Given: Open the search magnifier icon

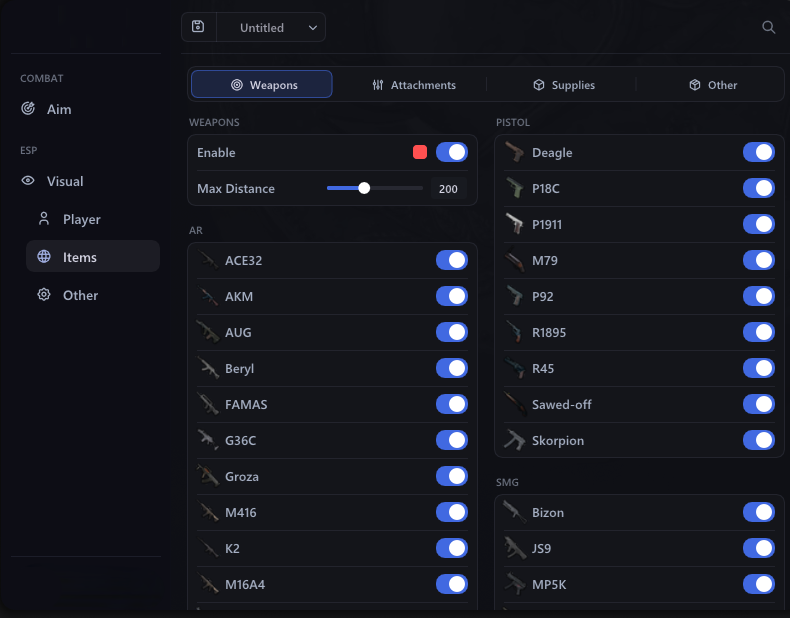Looking at the screenshot, I should click(768, 27).
